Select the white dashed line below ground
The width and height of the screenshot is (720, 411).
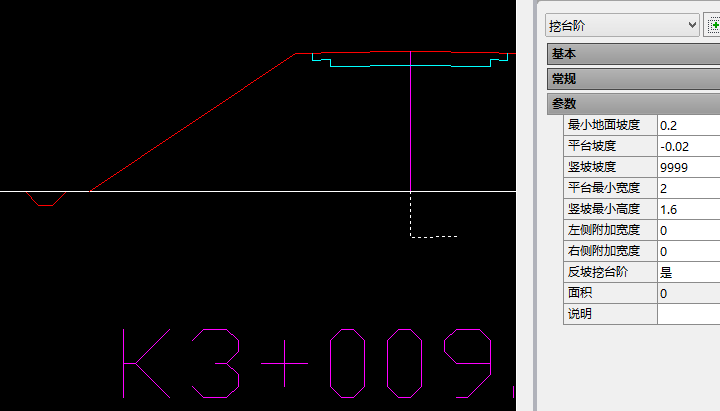point(433,237)
